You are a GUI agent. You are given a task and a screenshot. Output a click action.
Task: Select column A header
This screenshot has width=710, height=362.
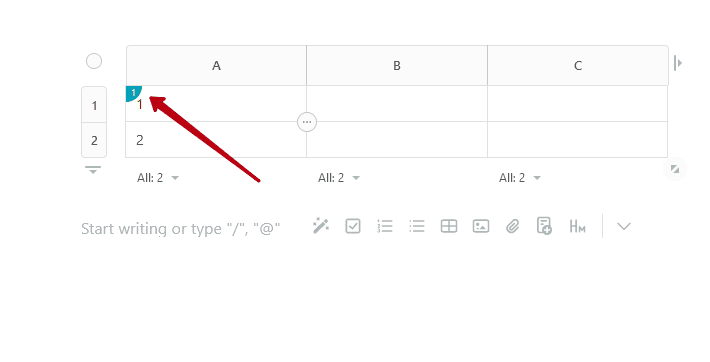[216, 66]
